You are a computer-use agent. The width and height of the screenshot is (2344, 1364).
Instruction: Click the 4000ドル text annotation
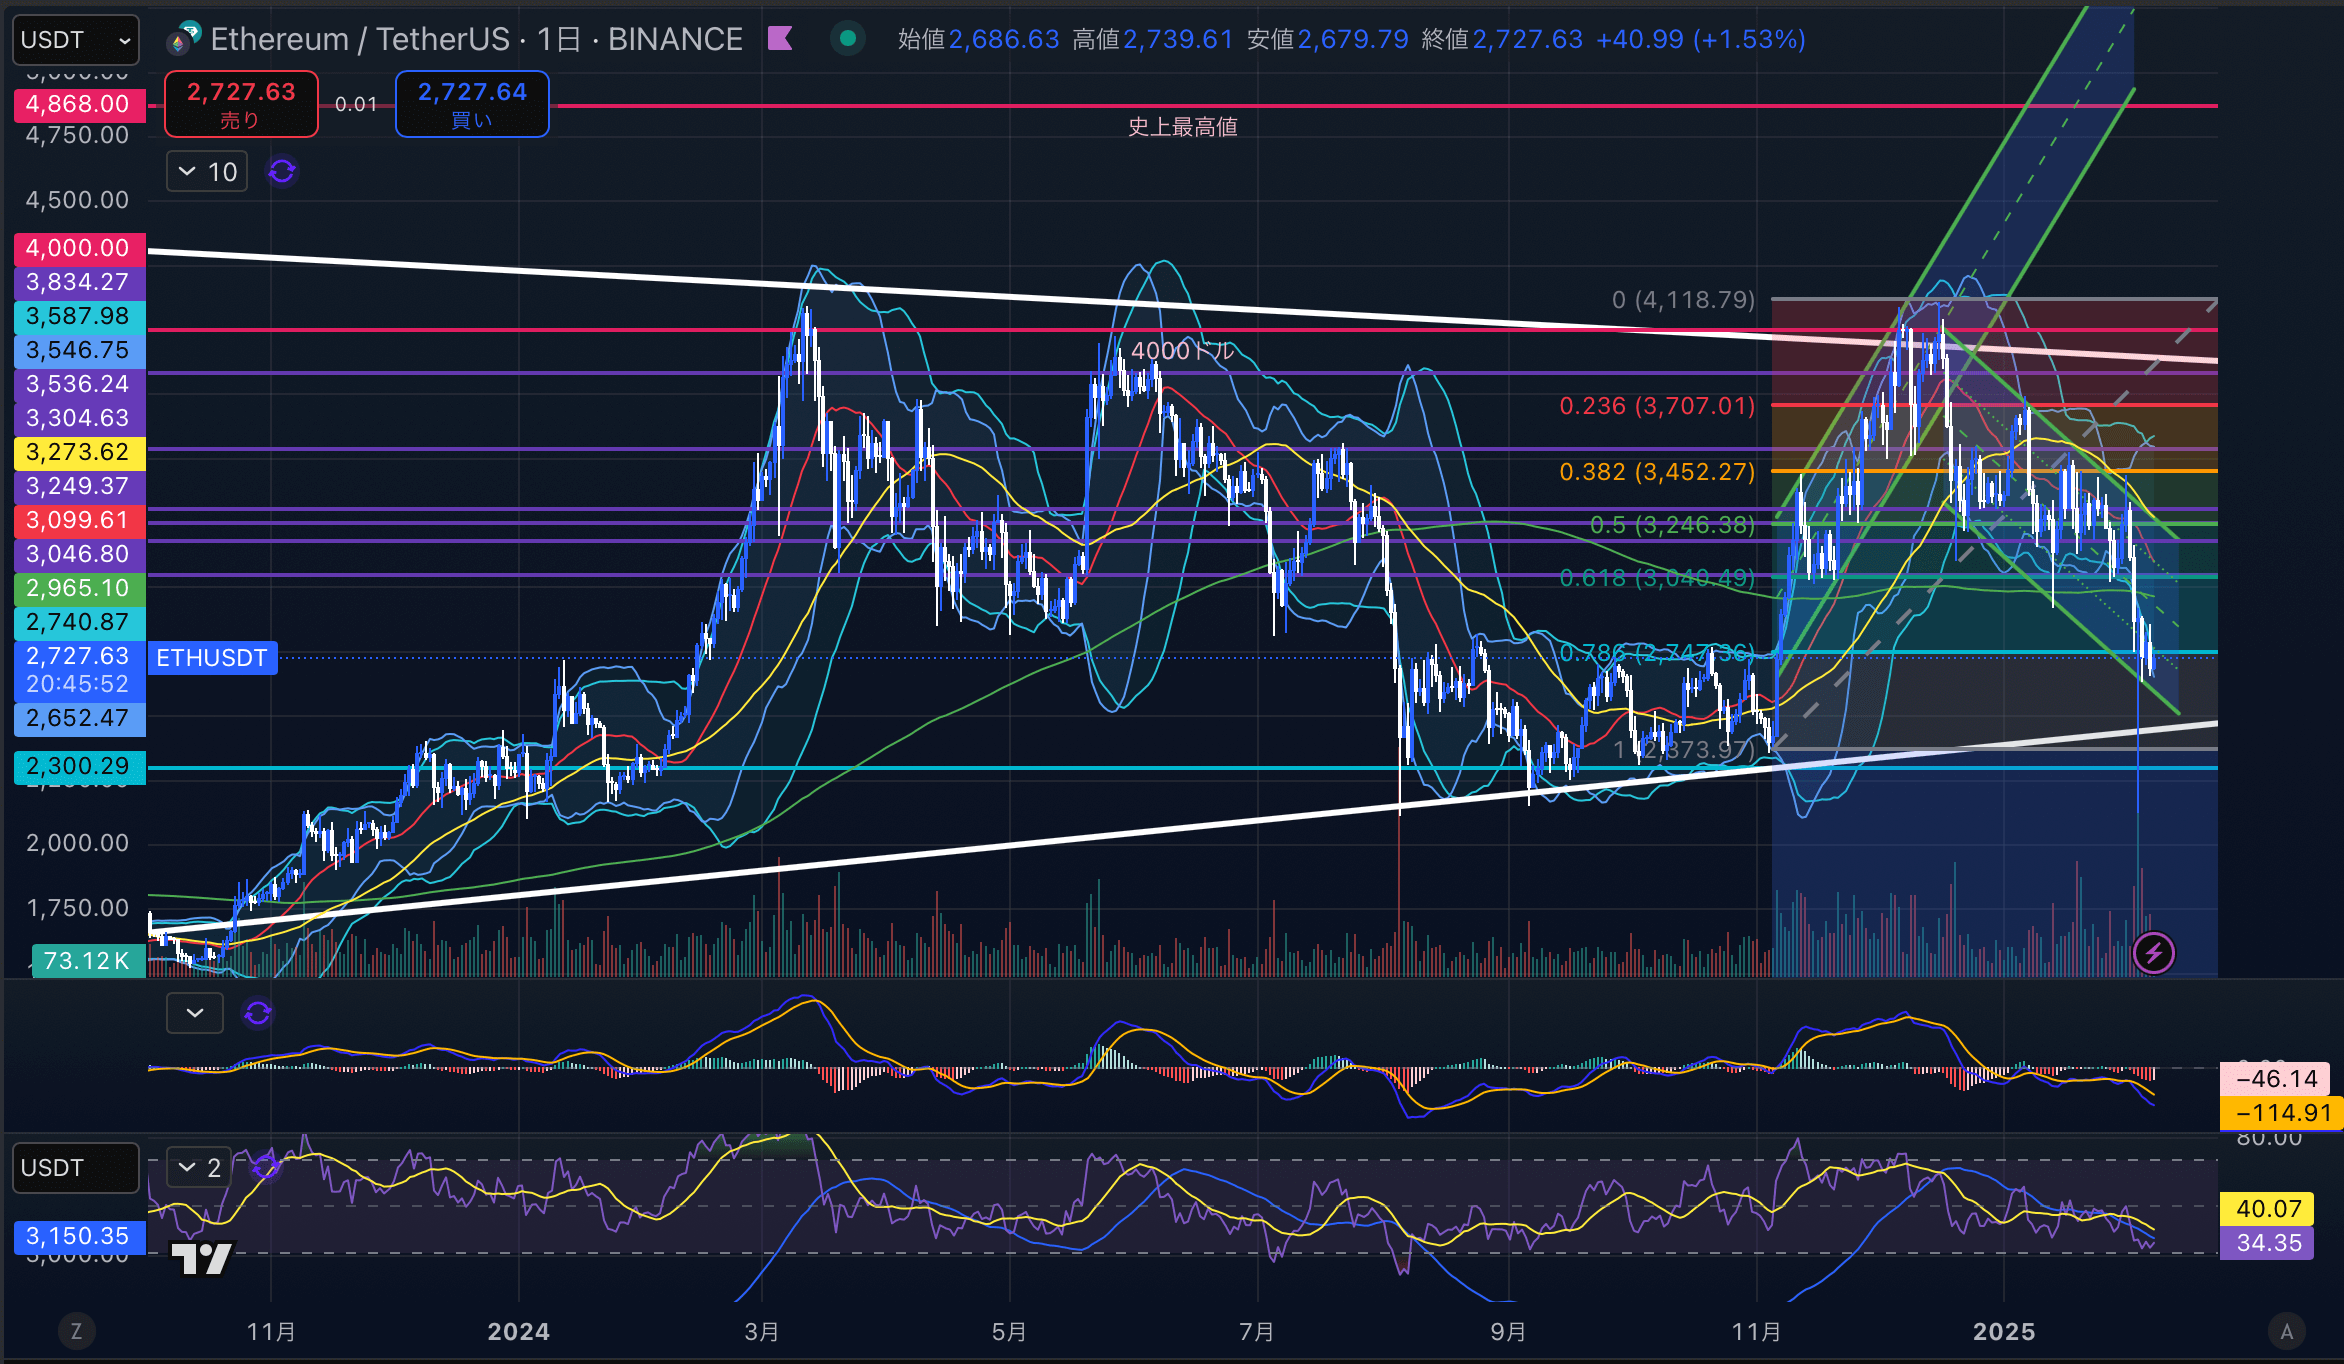pyautogui.click(x=1183, y=351)
